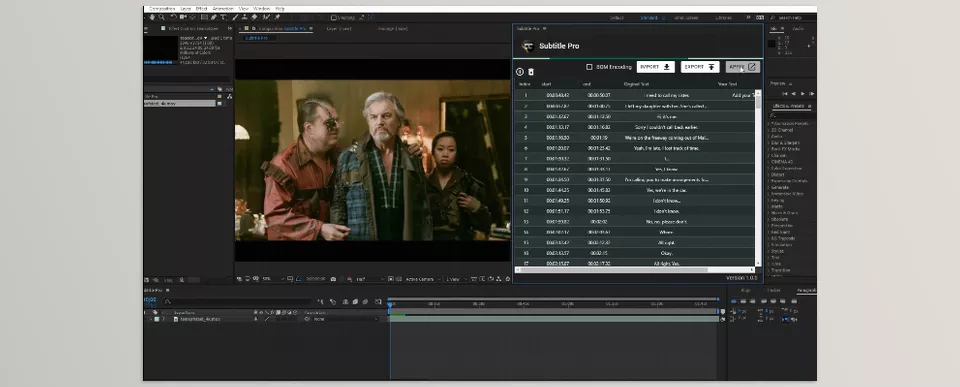Expand the 3D Channel effects category

coord(768,130)
